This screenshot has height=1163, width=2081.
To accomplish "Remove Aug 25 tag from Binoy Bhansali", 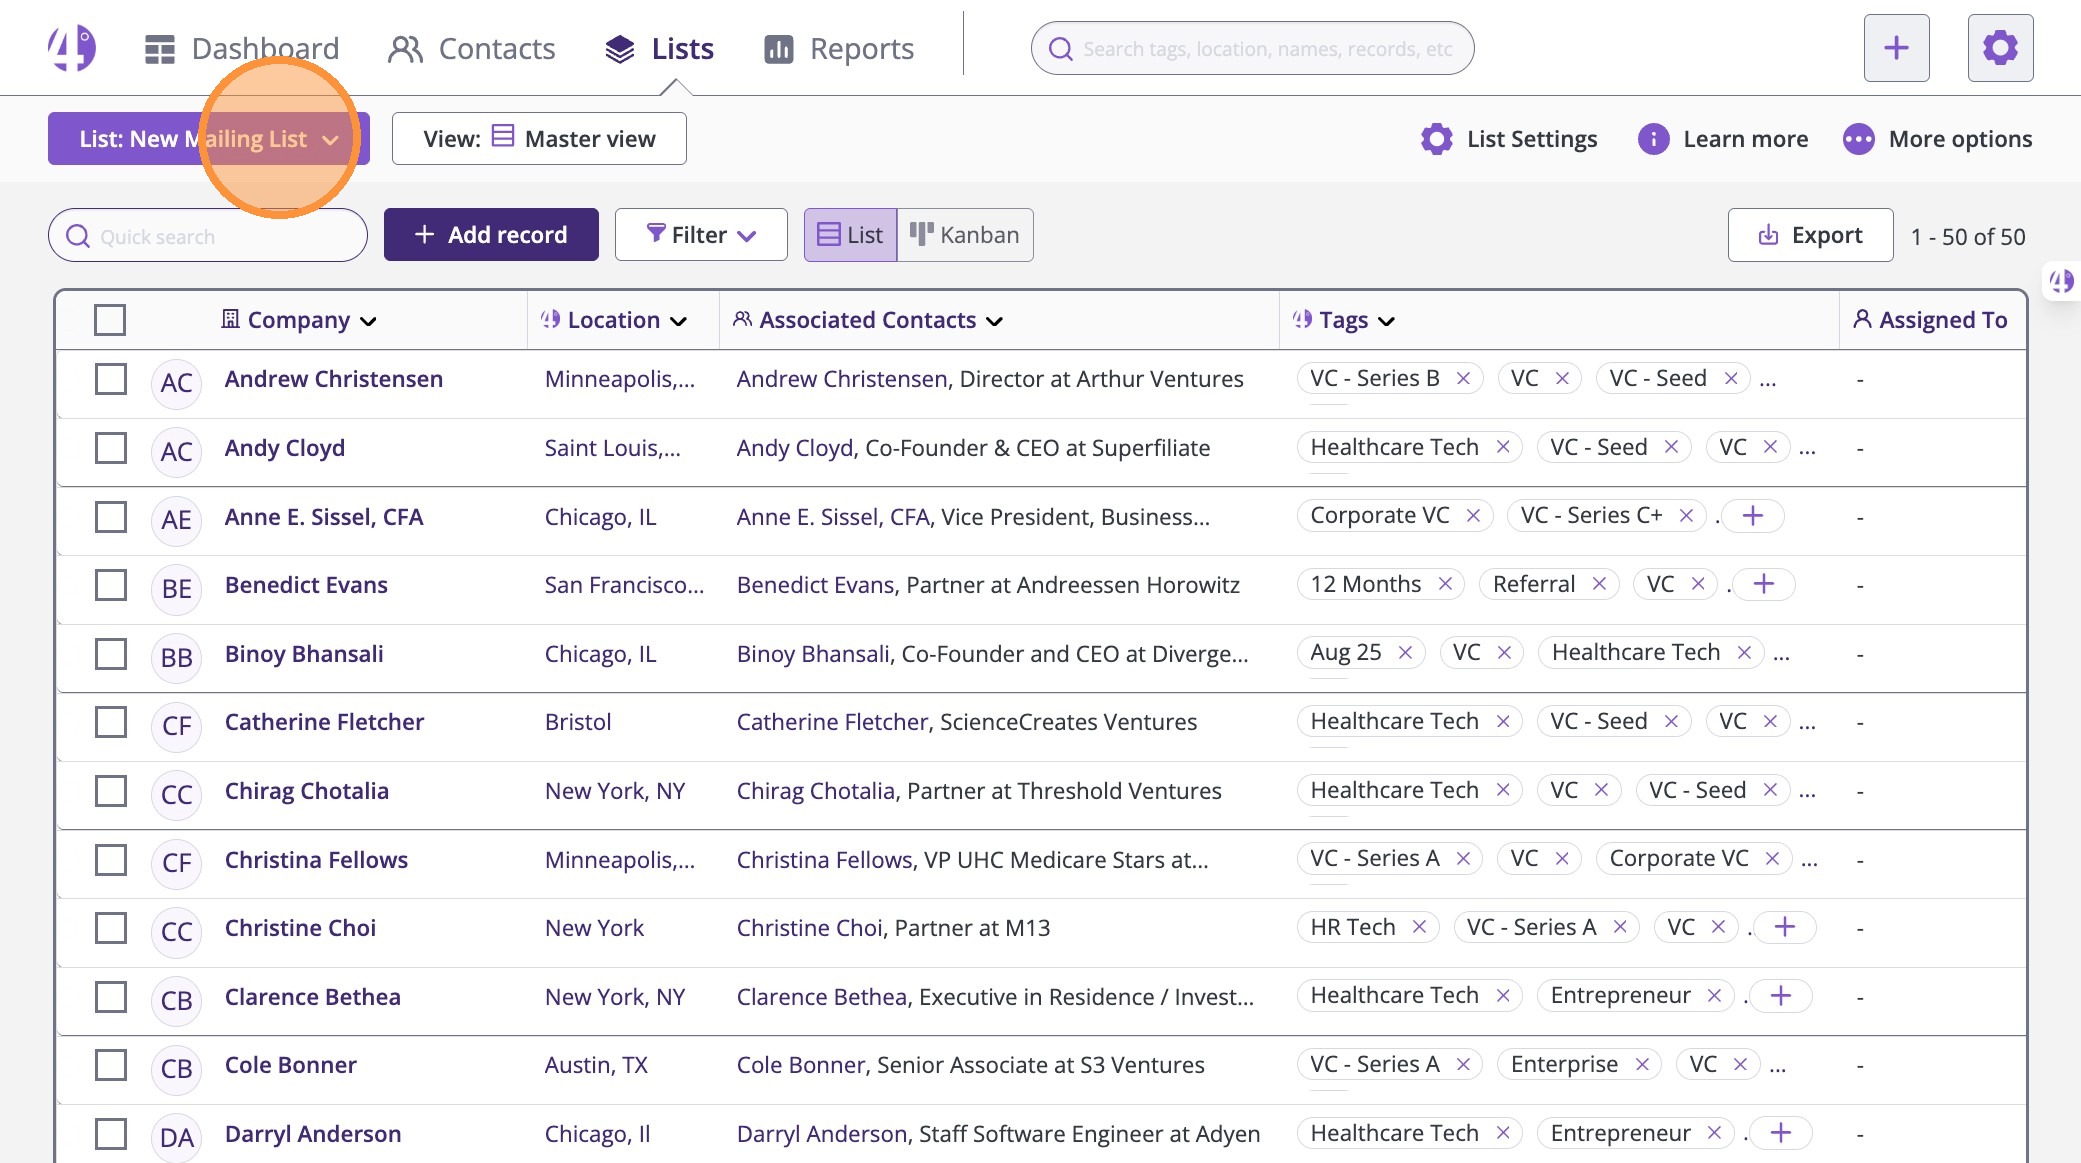I will pyautogui.click(x=1405, y=653).
